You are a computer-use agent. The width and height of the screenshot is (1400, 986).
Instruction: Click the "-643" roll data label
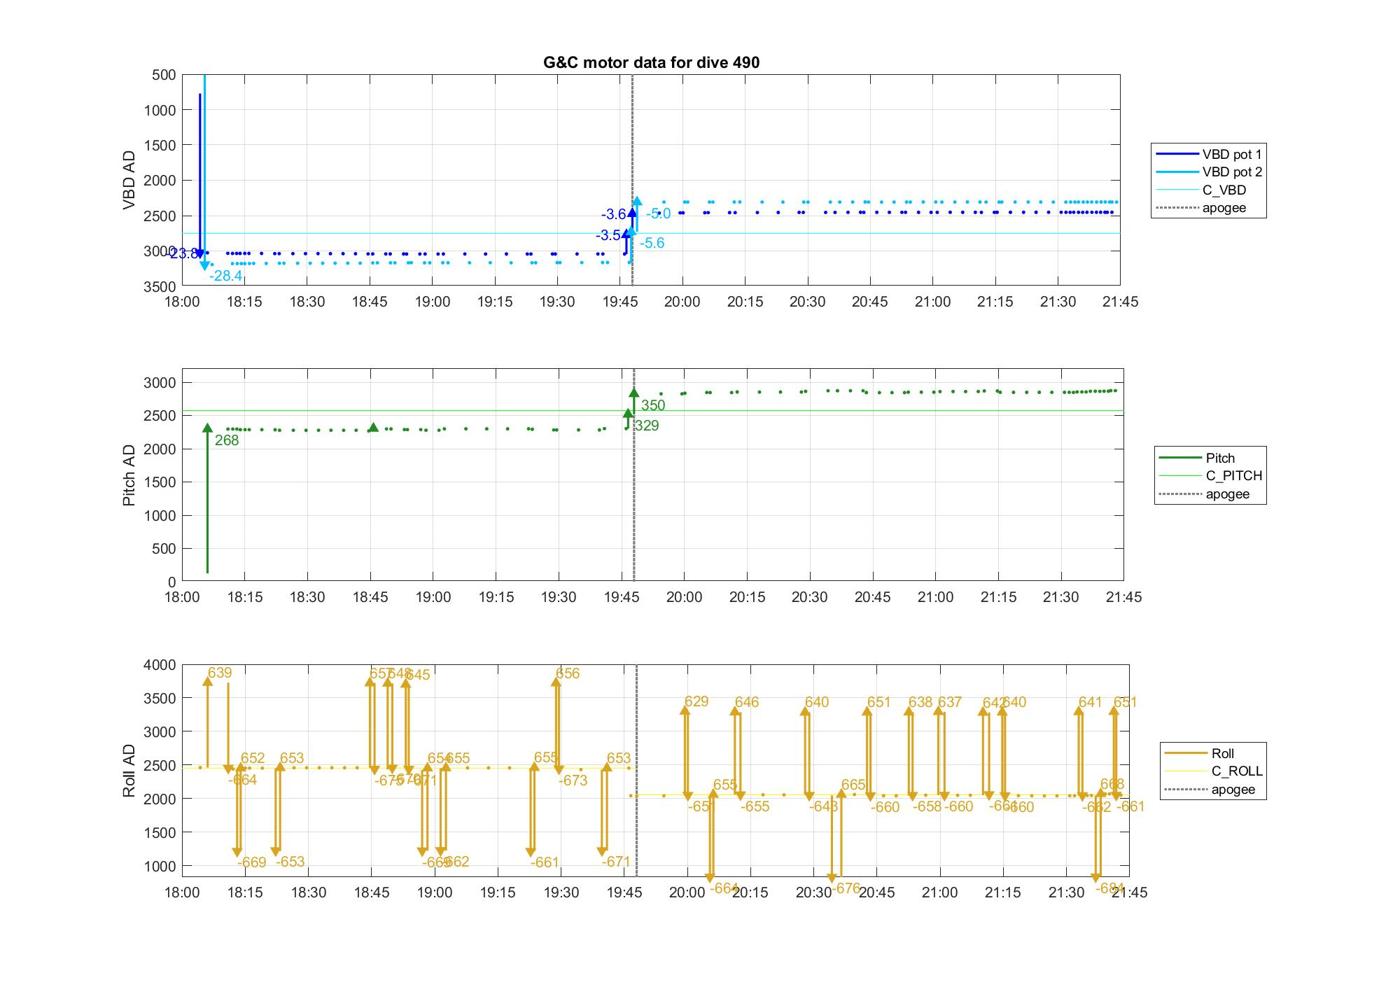[824, 806]
